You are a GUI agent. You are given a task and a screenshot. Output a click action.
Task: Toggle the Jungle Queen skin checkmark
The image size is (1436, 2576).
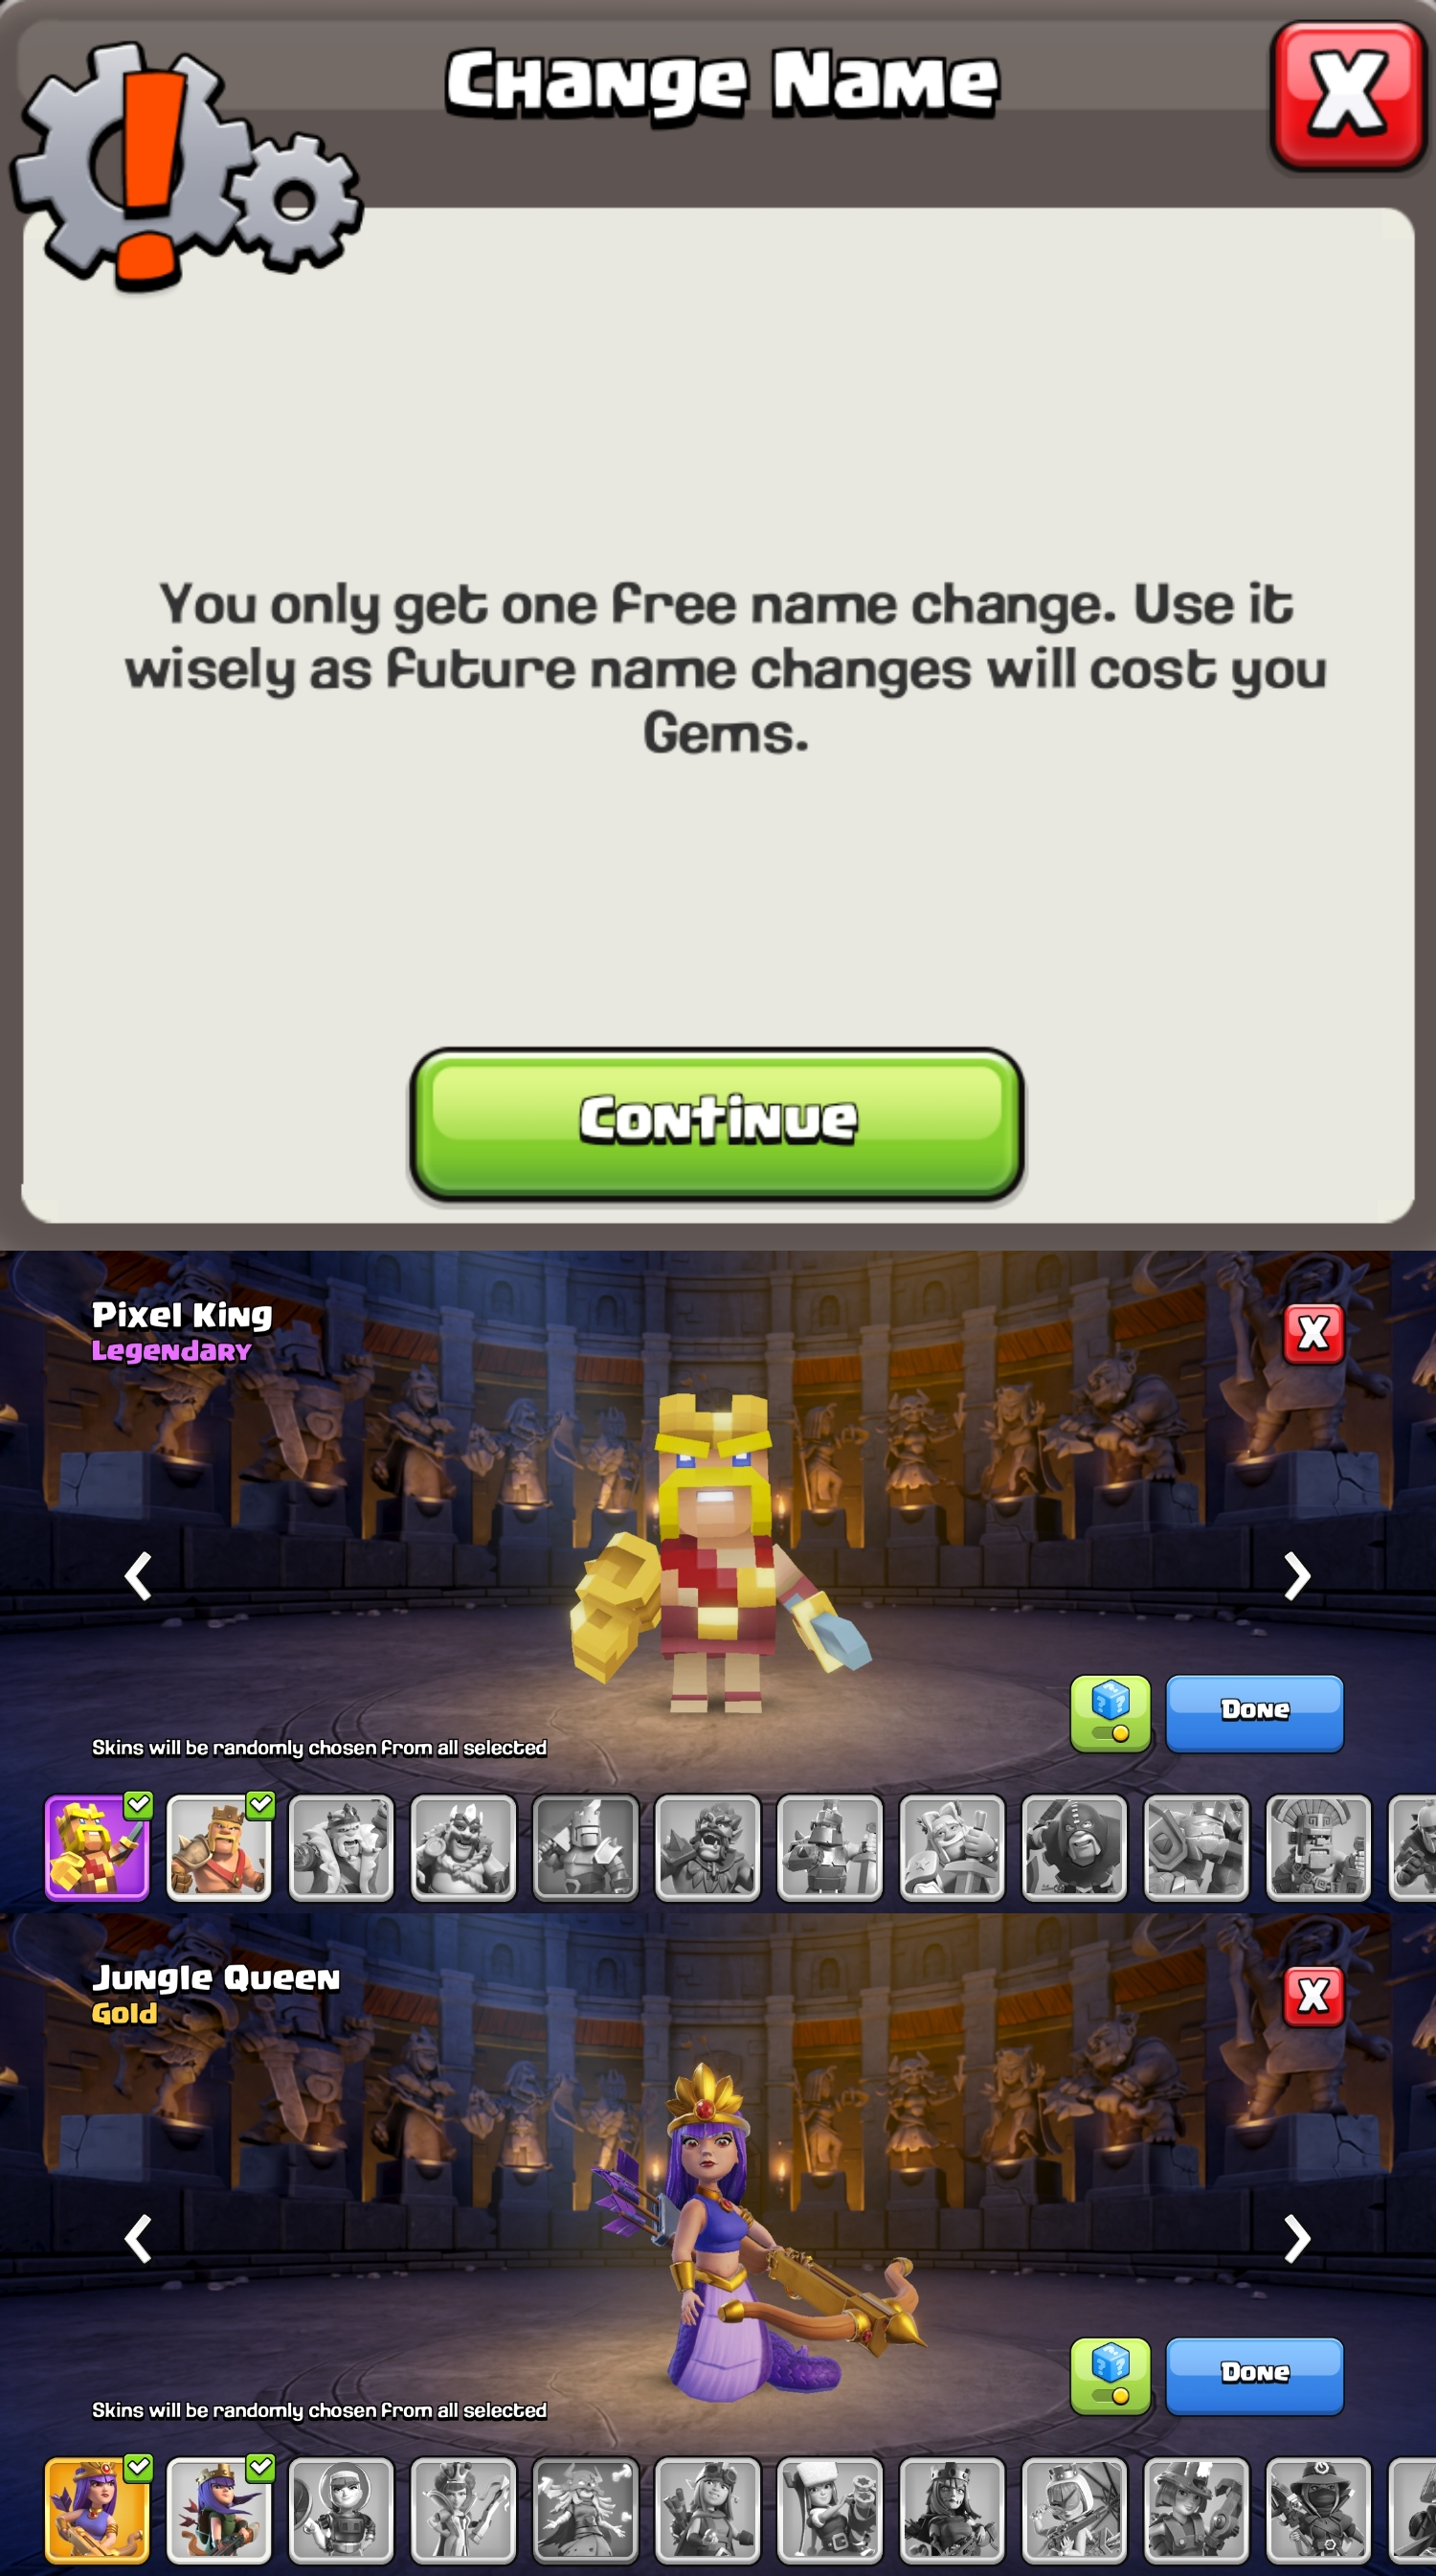(x=139, y=2468)
